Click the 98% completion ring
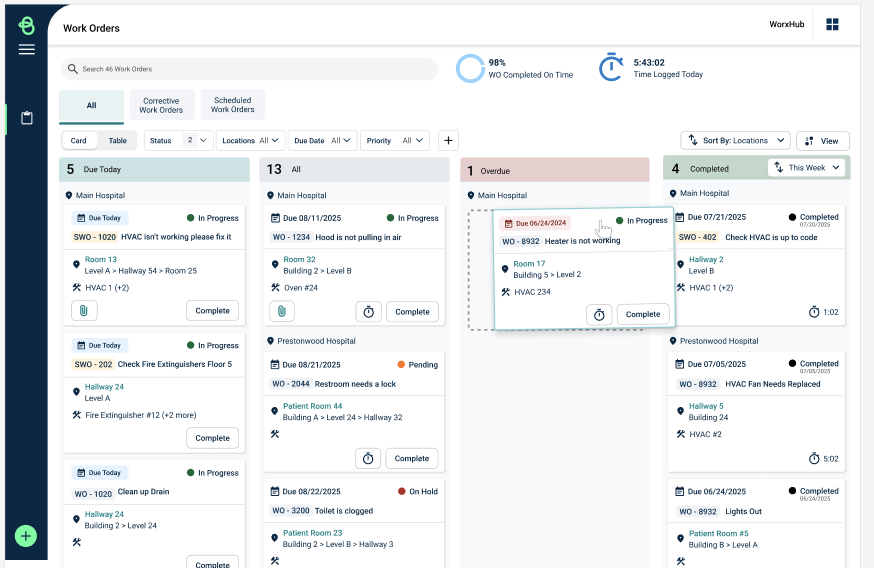Image resolution: width=874 pixels, height=568 pixels. [x=470, y=68]
